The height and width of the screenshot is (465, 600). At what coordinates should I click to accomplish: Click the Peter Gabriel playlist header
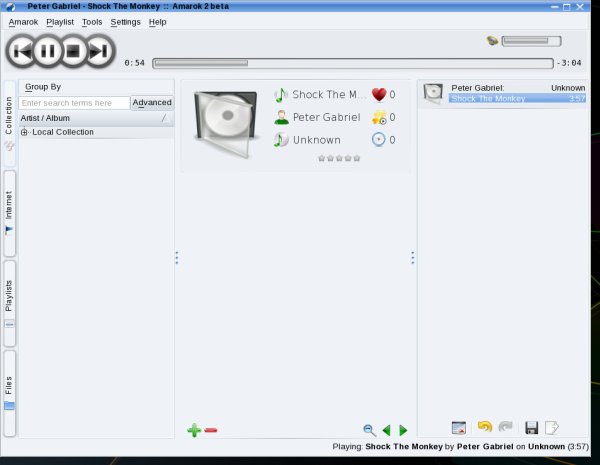tap(478, 88)
